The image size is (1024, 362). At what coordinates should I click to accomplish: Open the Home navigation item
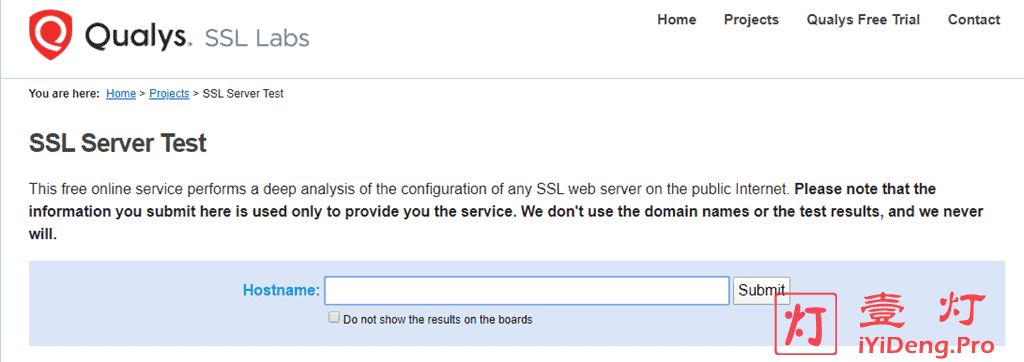(x=677, y=20)
